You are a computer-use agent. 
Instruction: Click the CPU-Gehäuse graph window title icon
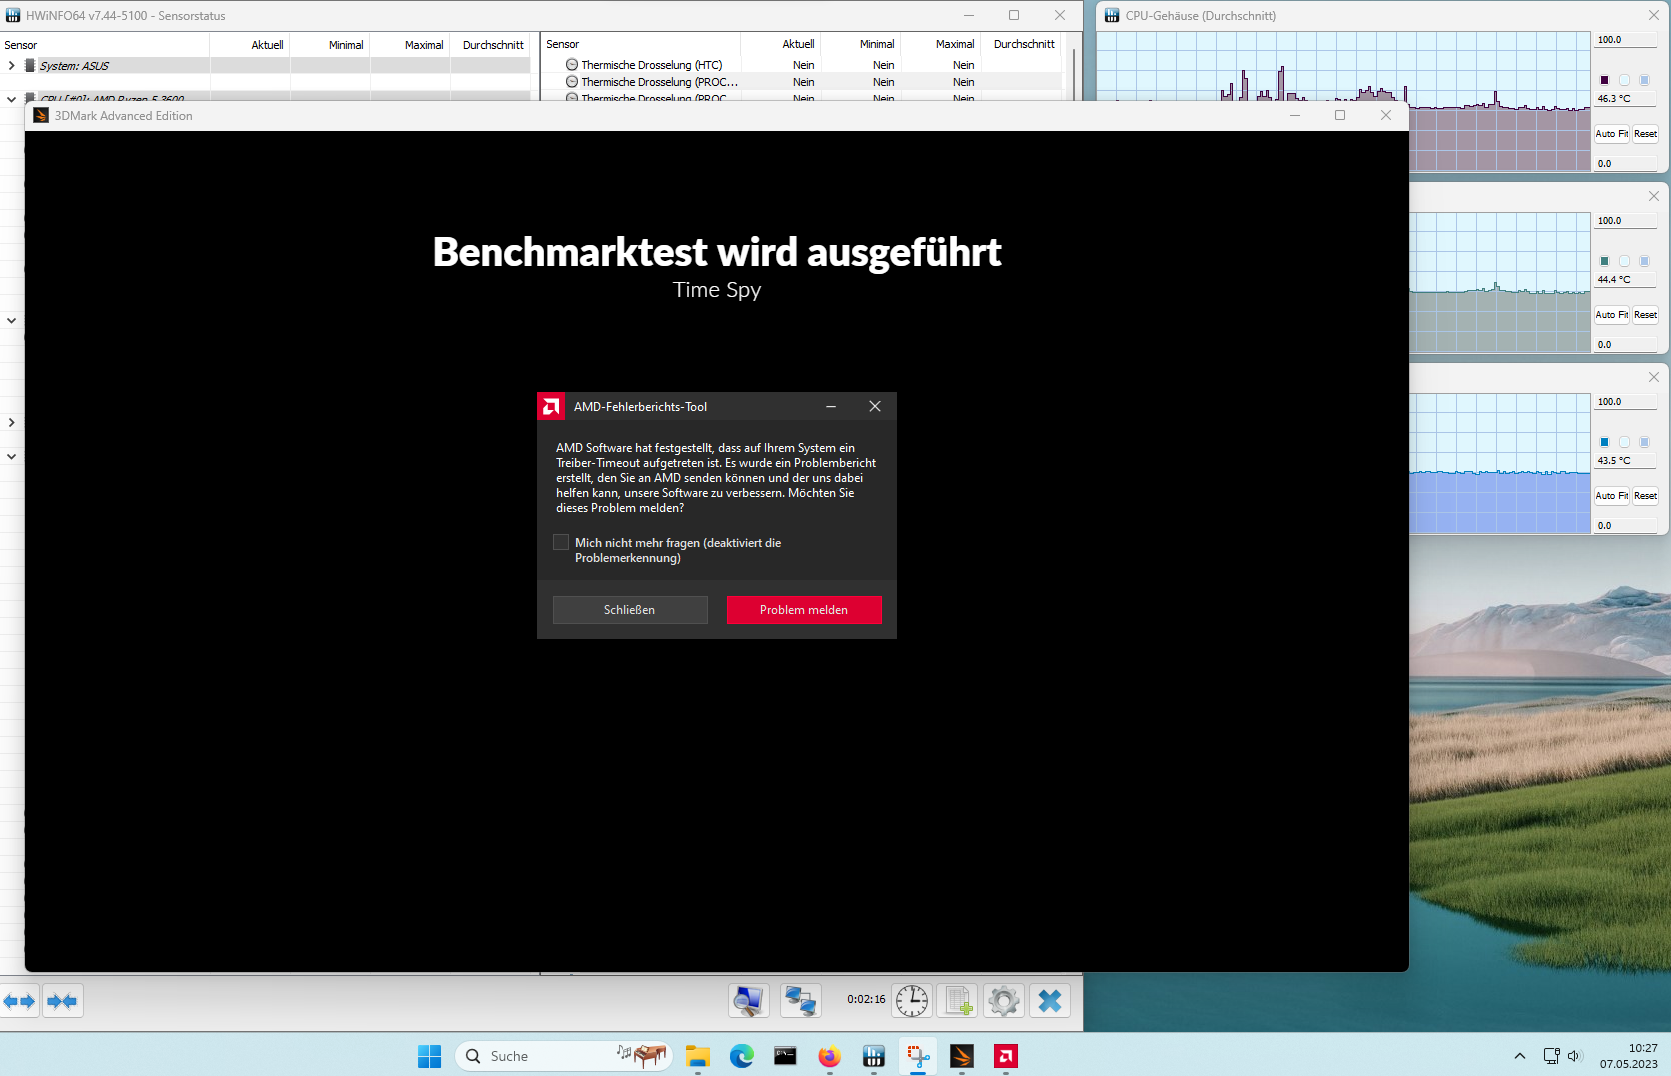tap(1112, 16)
